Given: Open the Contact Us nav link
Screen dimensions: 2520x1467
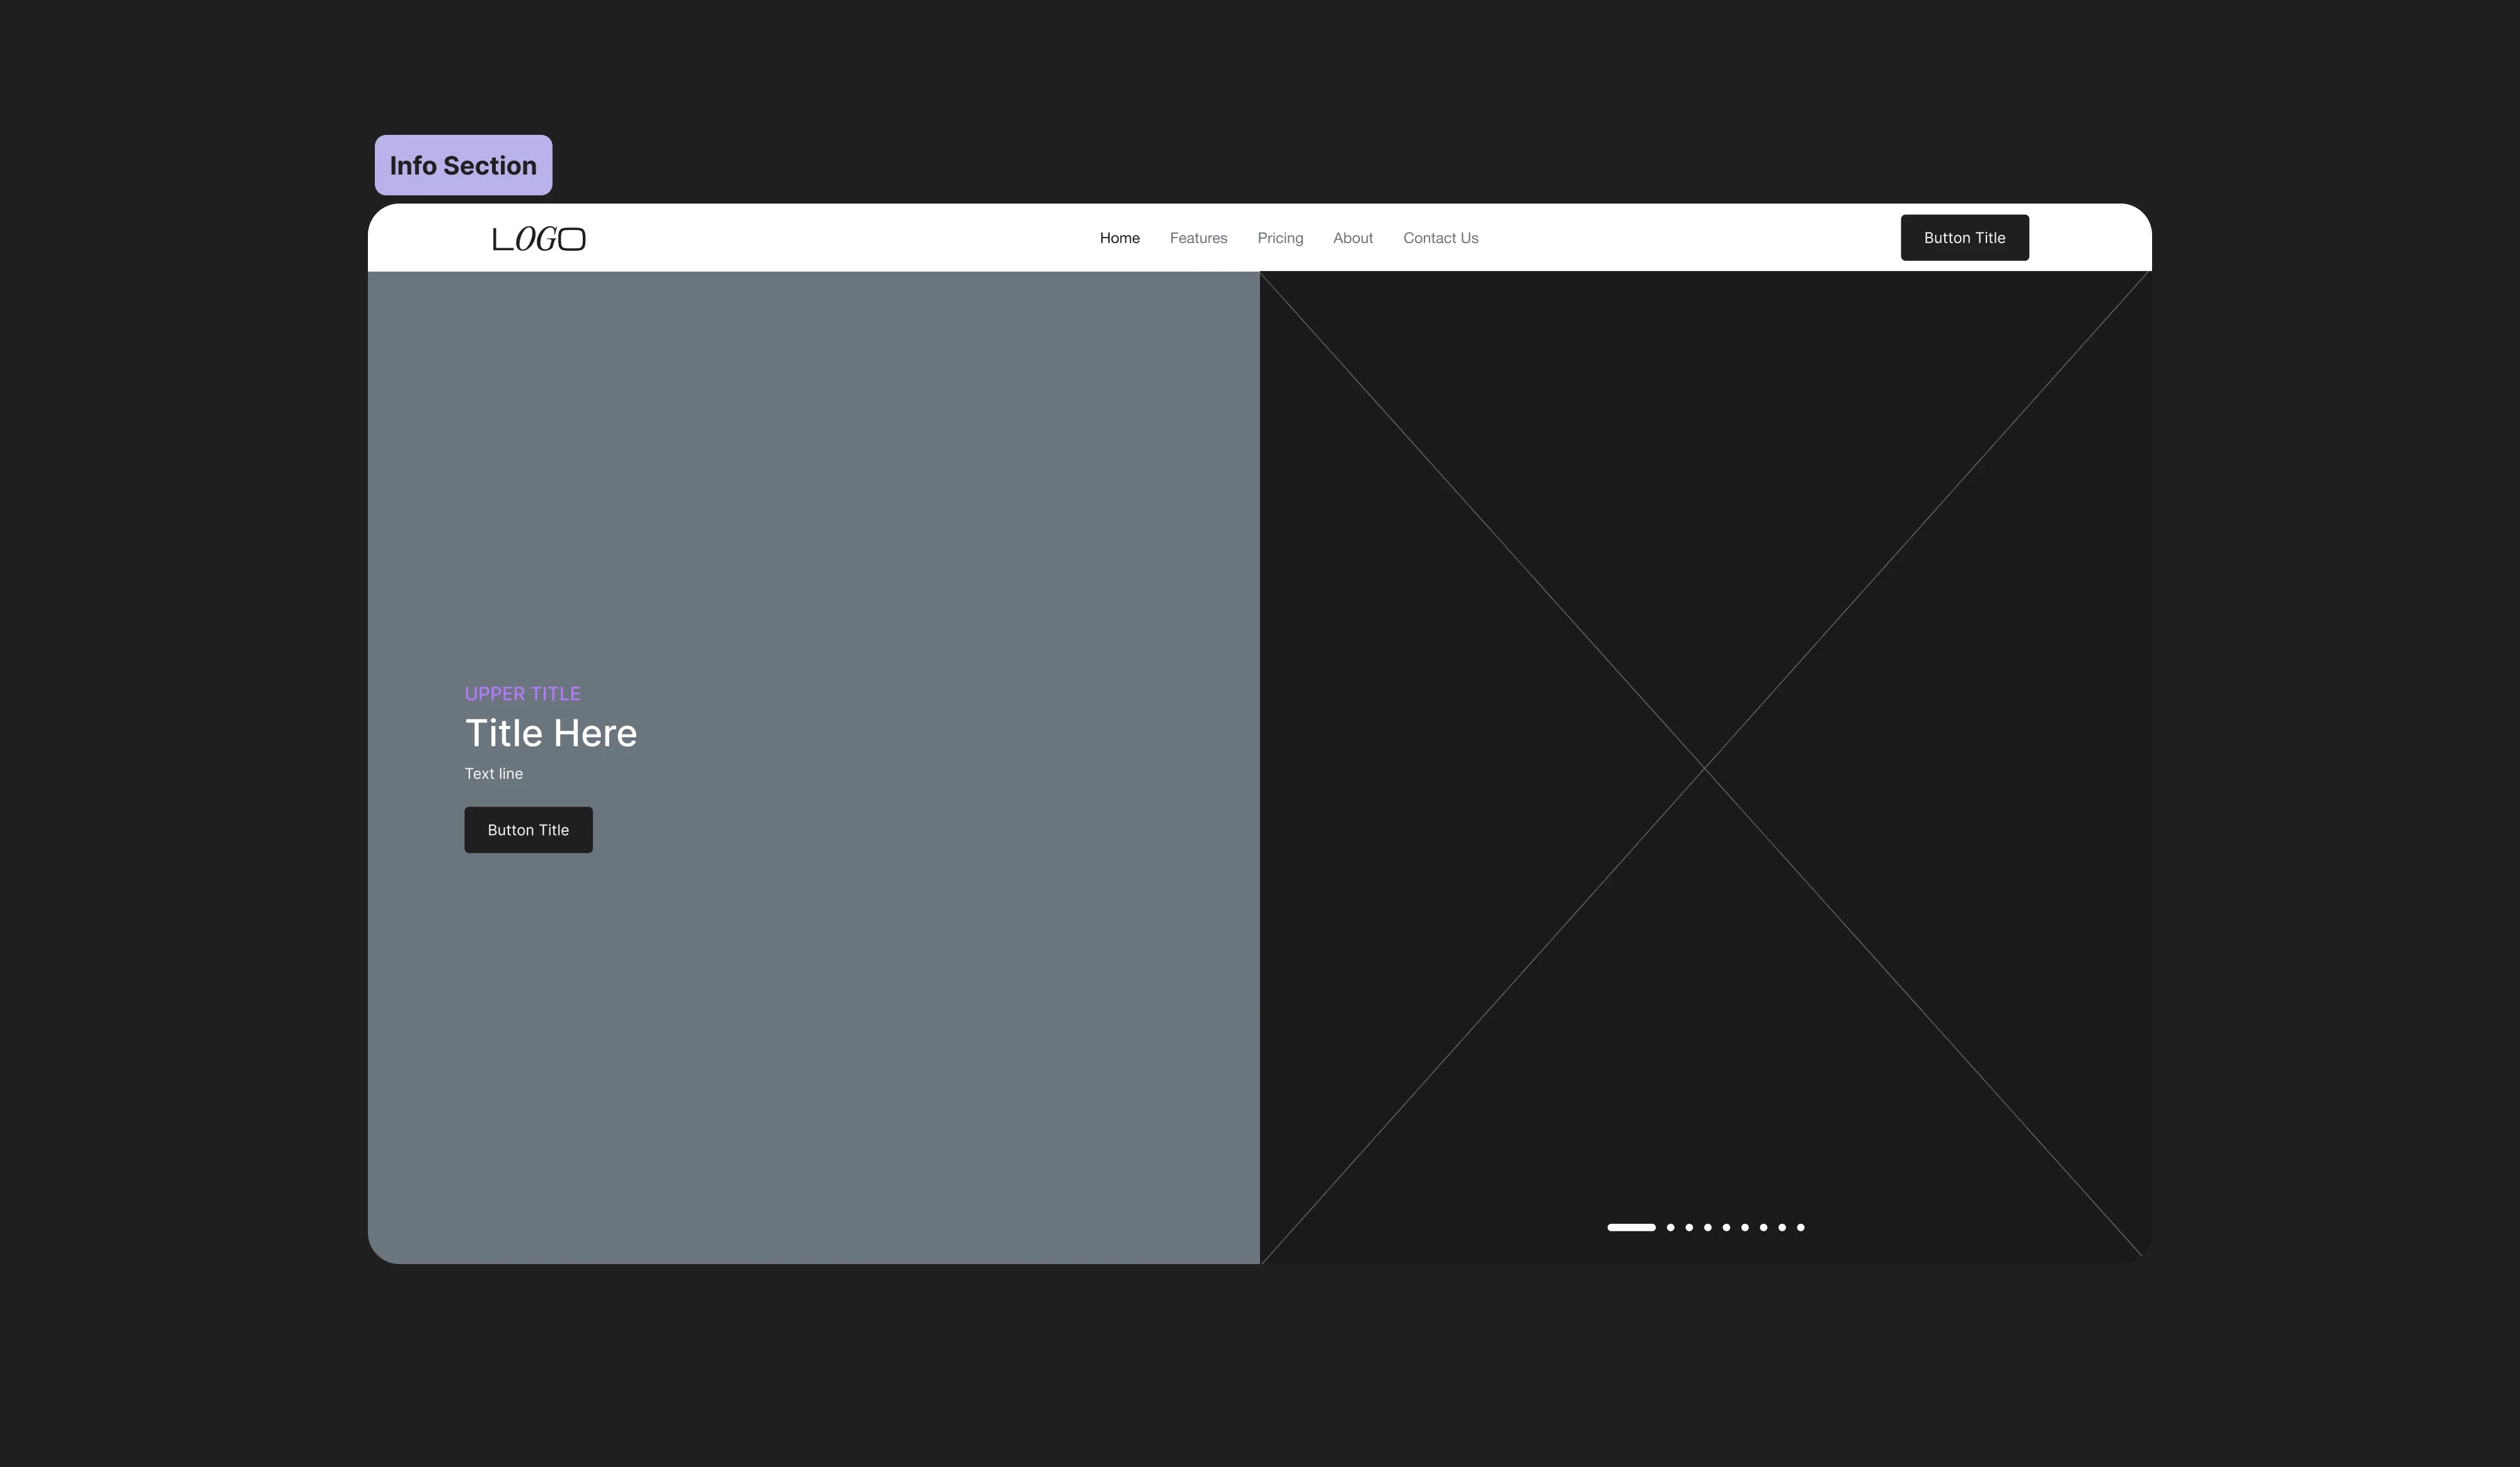Looking at the screenshot, I should (1440, 238).
